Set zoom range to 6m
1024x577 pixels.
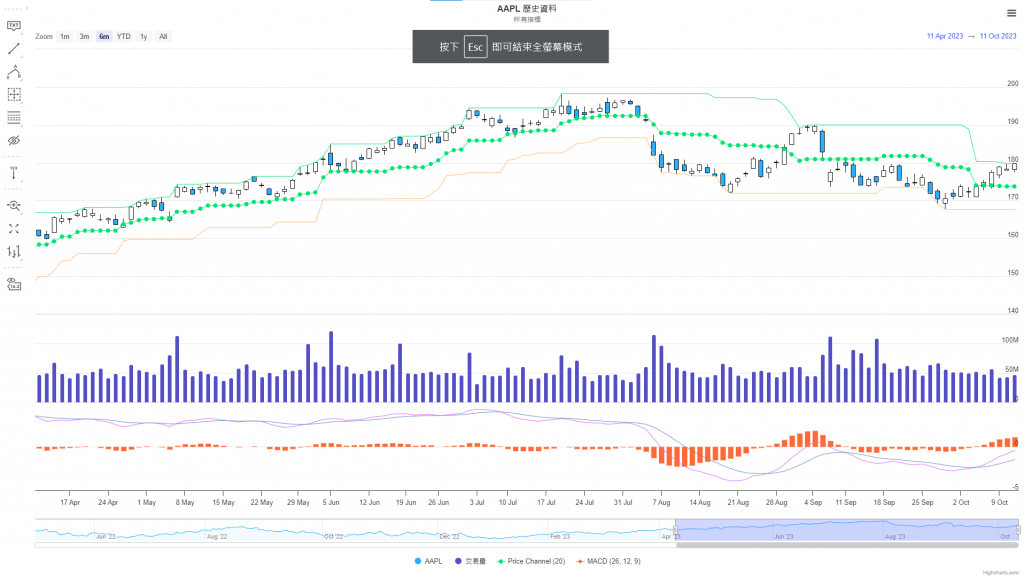(x=104, y=37)
